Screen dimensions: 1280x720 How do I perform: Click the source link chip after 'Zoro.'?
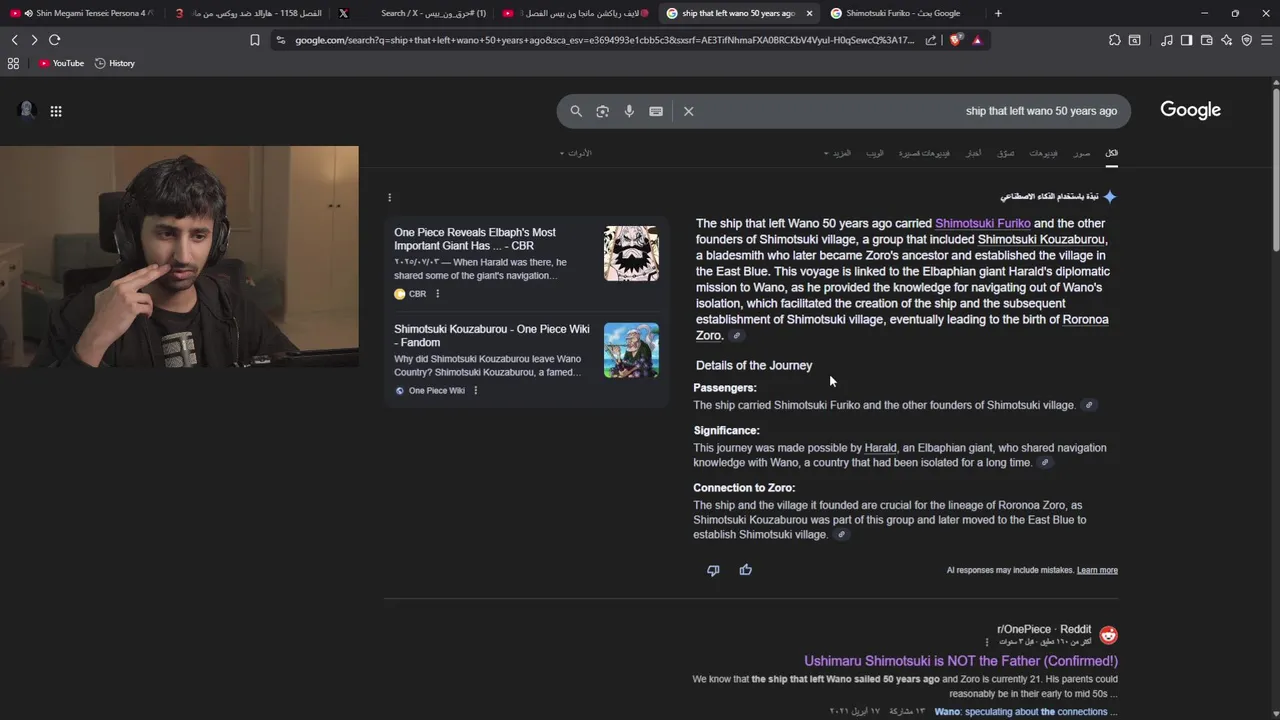tap(737, 336)
